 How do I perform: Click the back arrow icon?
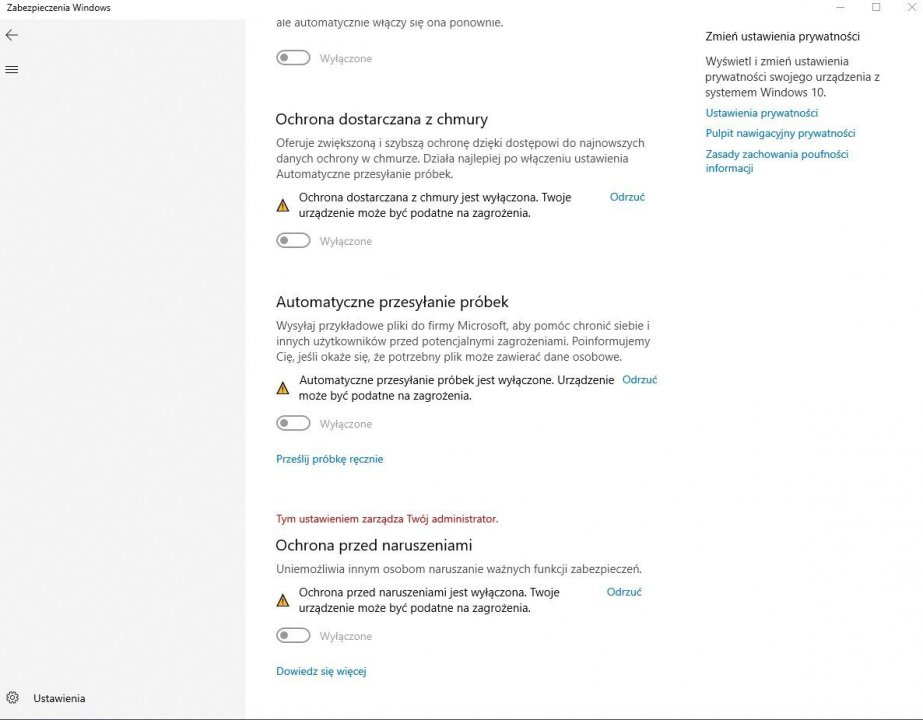12,35
